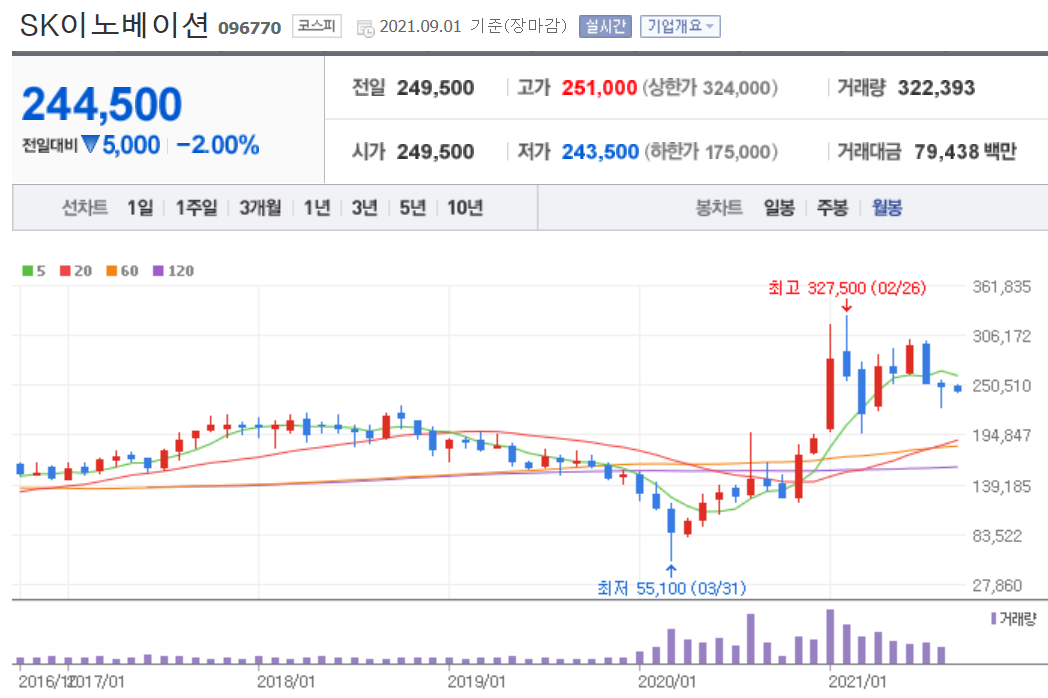
Task: Click the 전일 value 249,500
Action: (435, 88)
